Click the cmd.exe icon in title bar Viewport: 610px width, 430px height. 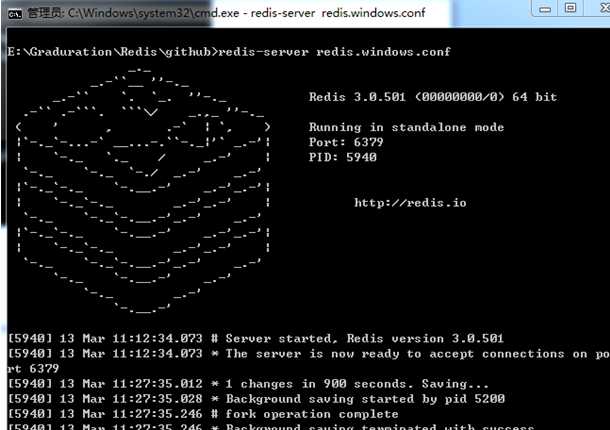coord(15,14)
